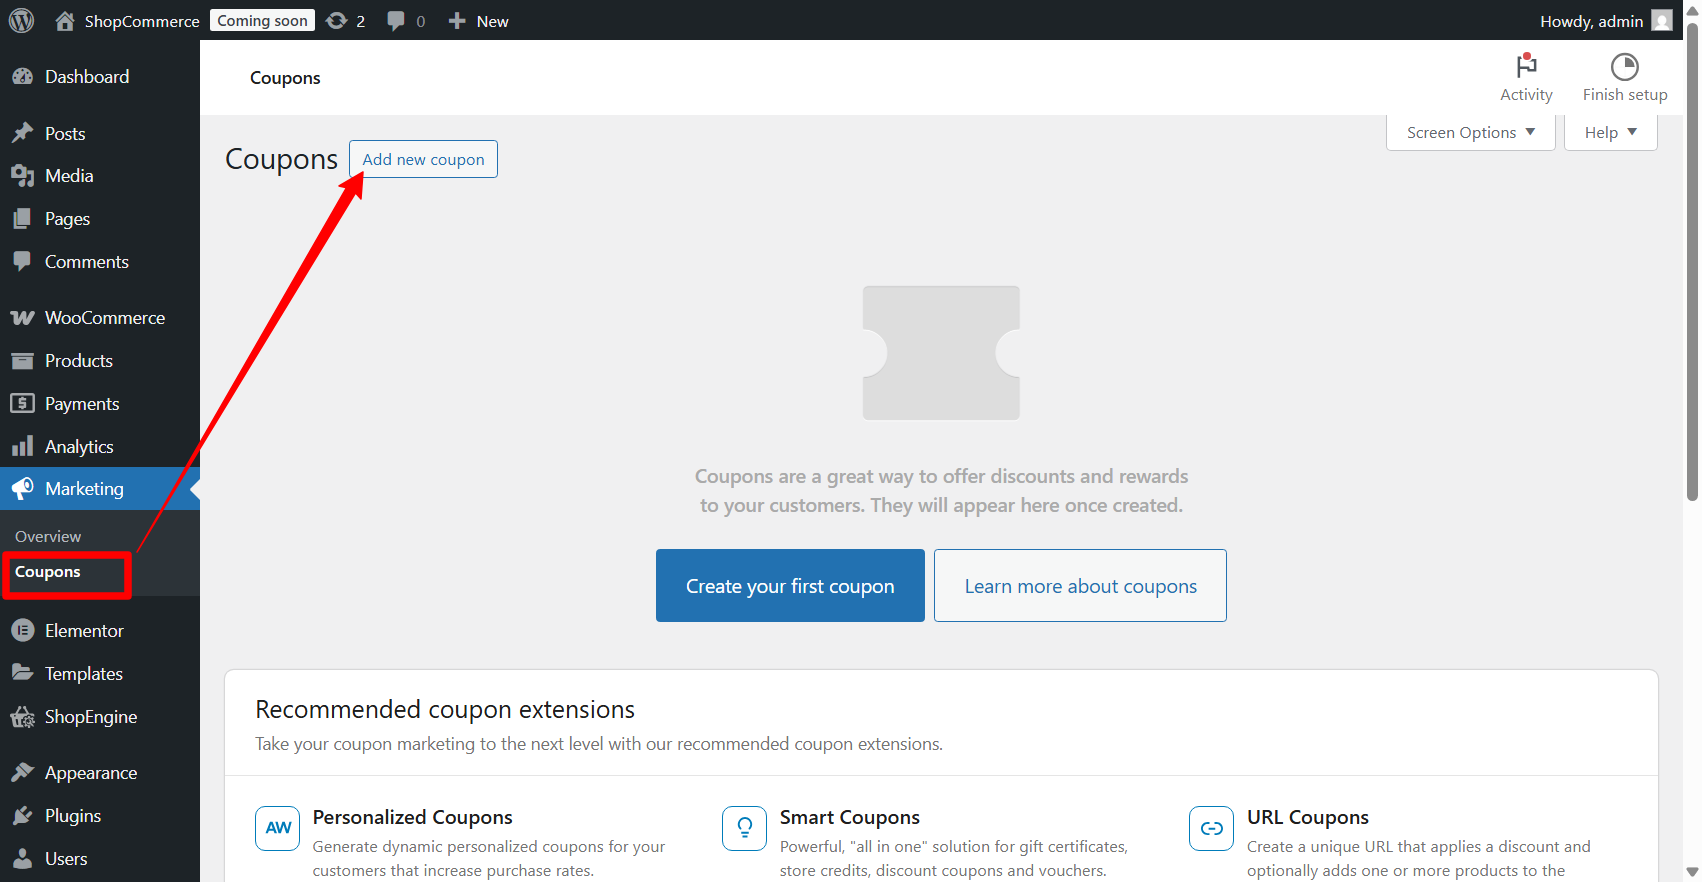Click the Marketing megaphone icon

click(x=22, y=488)
